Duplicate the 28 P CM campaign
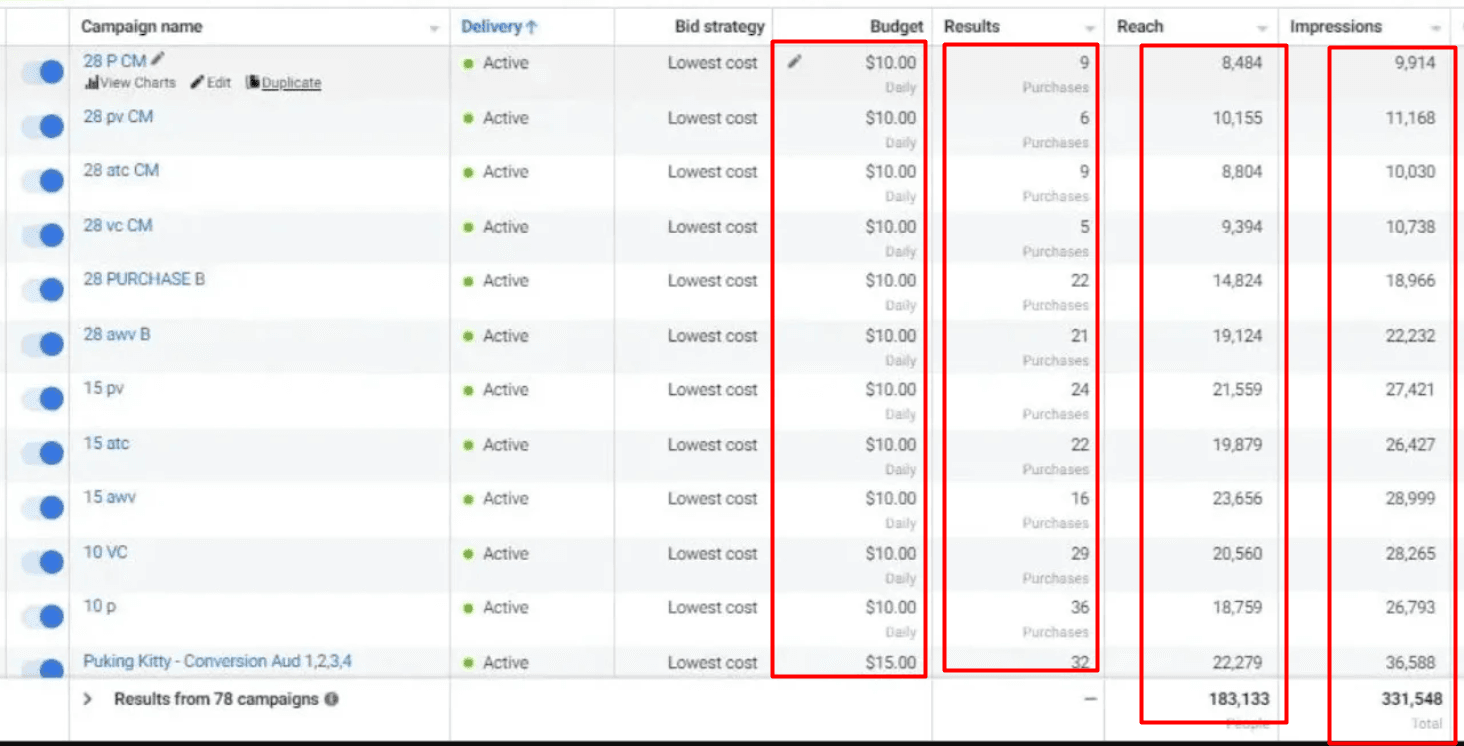This screenshot has height=746, width=1464. (x=284, y=83)
